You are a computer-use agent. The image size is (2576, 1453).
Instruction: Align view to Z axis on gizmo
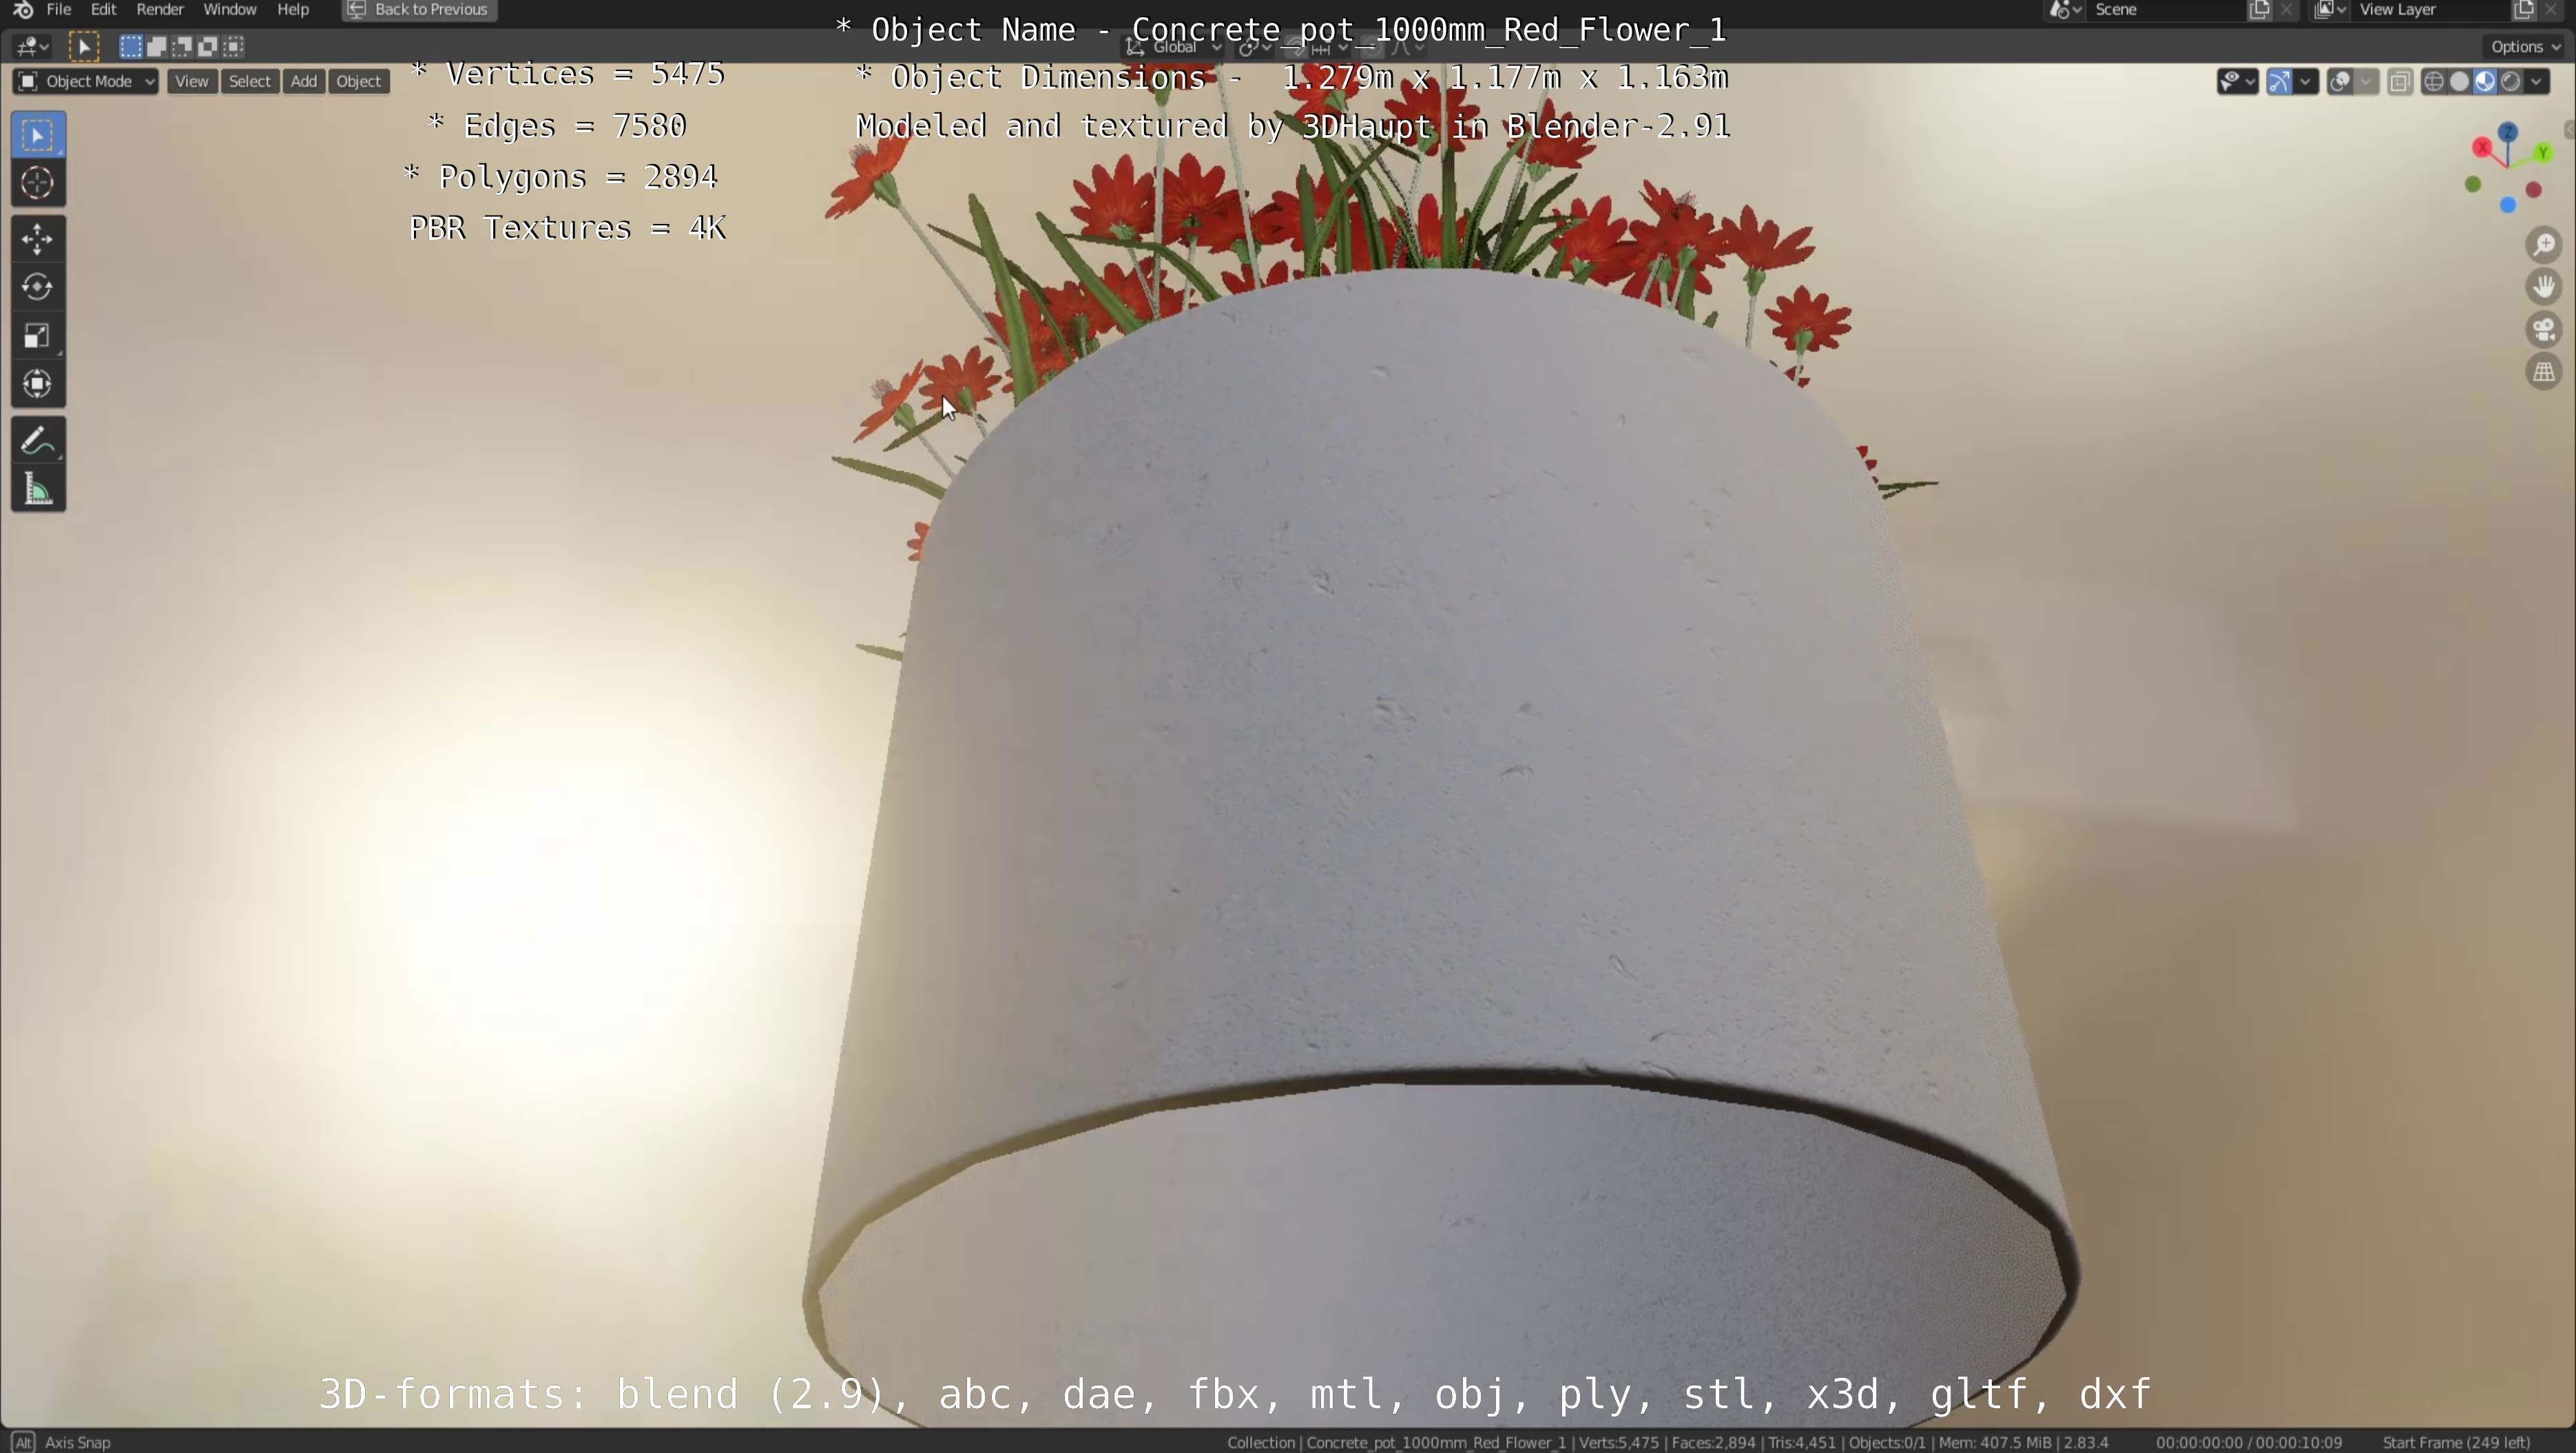click(2508, 132)
